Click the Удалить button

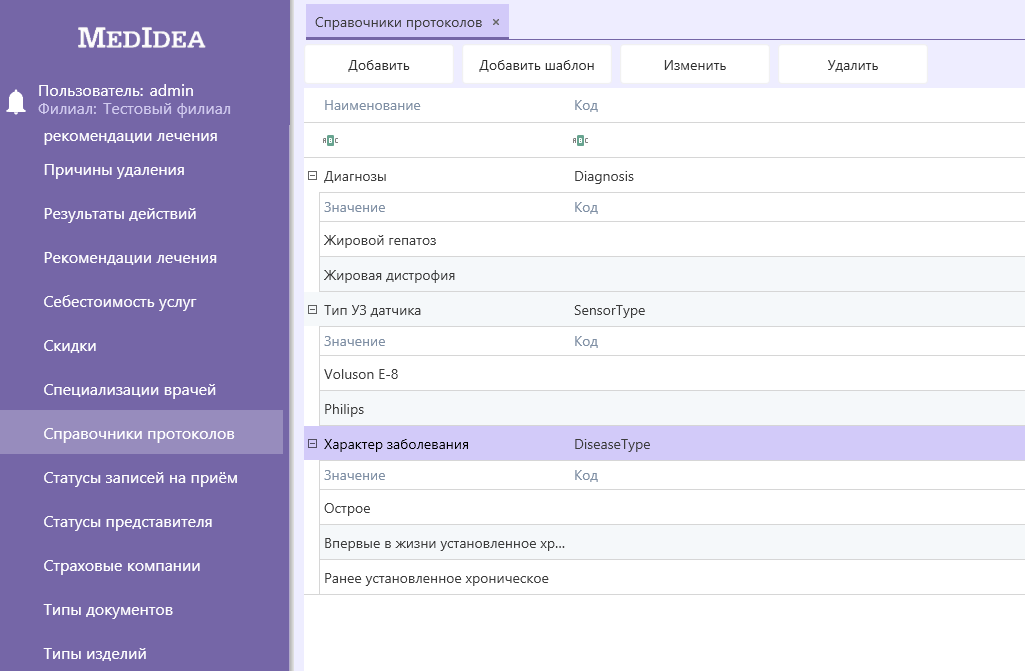click(x=852, y=65)
